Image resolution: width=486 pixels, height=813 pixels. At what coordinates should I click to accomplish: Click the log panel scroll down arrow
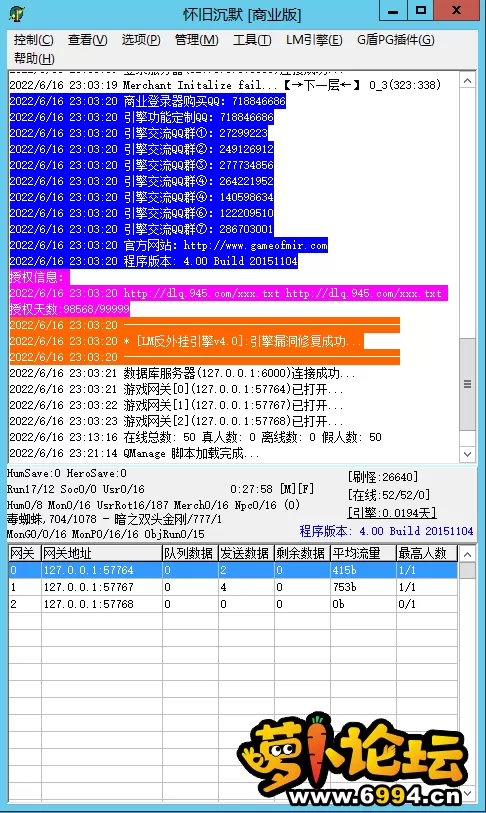pos(467,454)
